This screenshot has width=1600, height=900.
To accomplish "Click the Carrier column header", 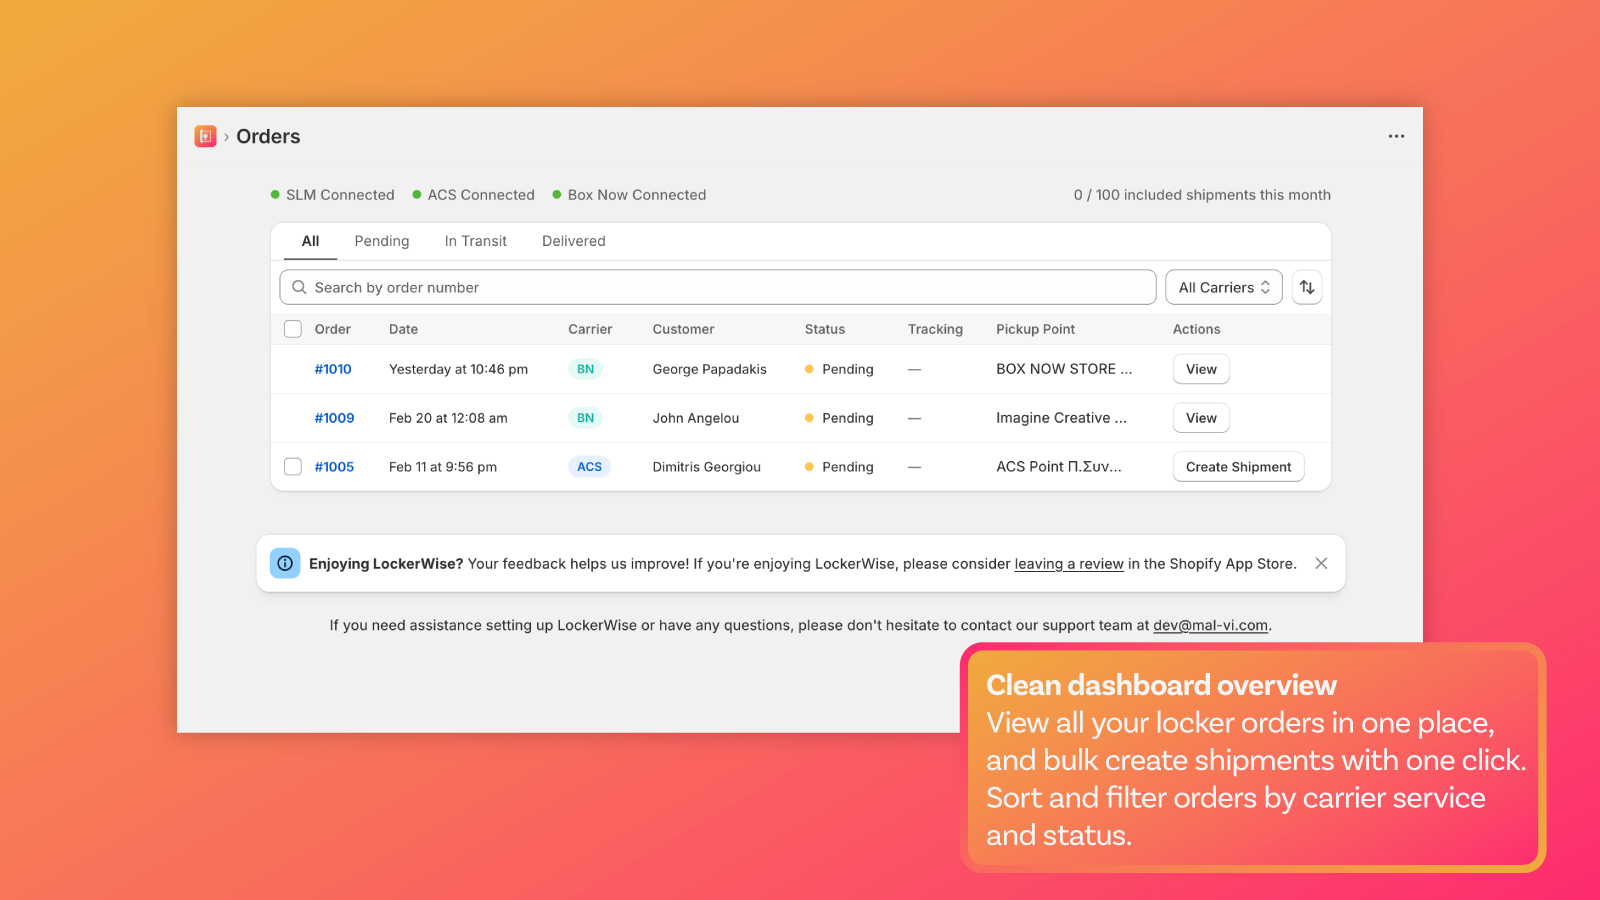I will tap(590, 329).
